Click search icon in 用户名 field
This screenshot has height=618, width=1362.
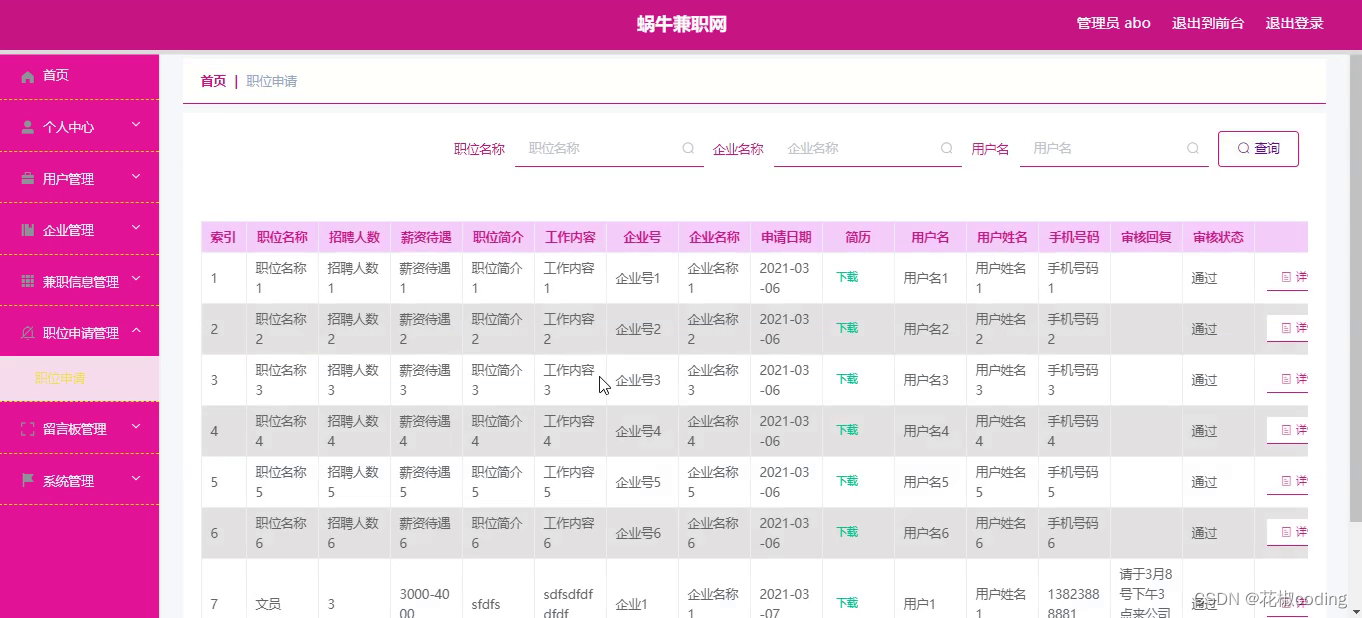(x=1192, y=148)
